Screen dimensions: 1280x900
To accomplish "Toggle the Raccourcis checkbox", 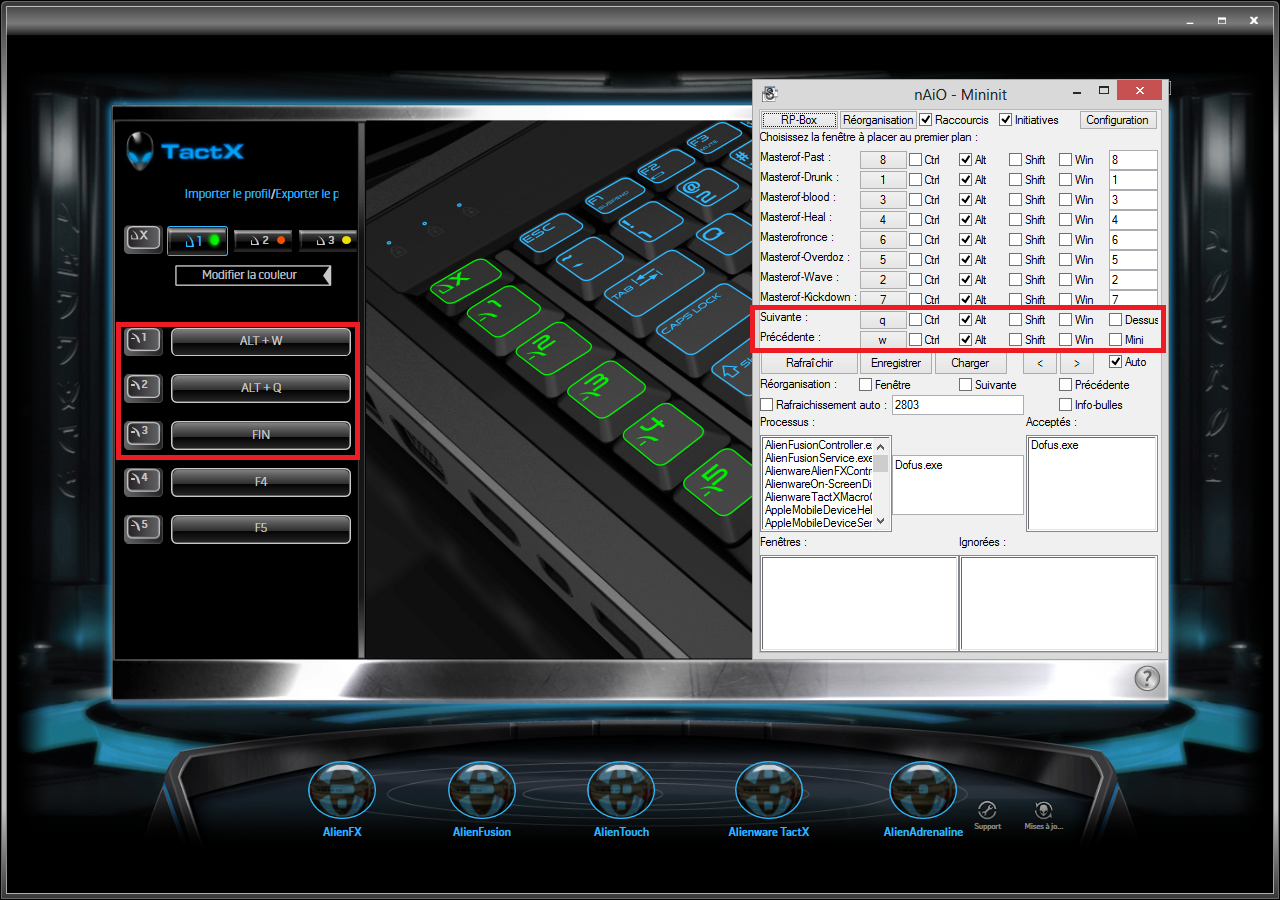I will (925, 120).
